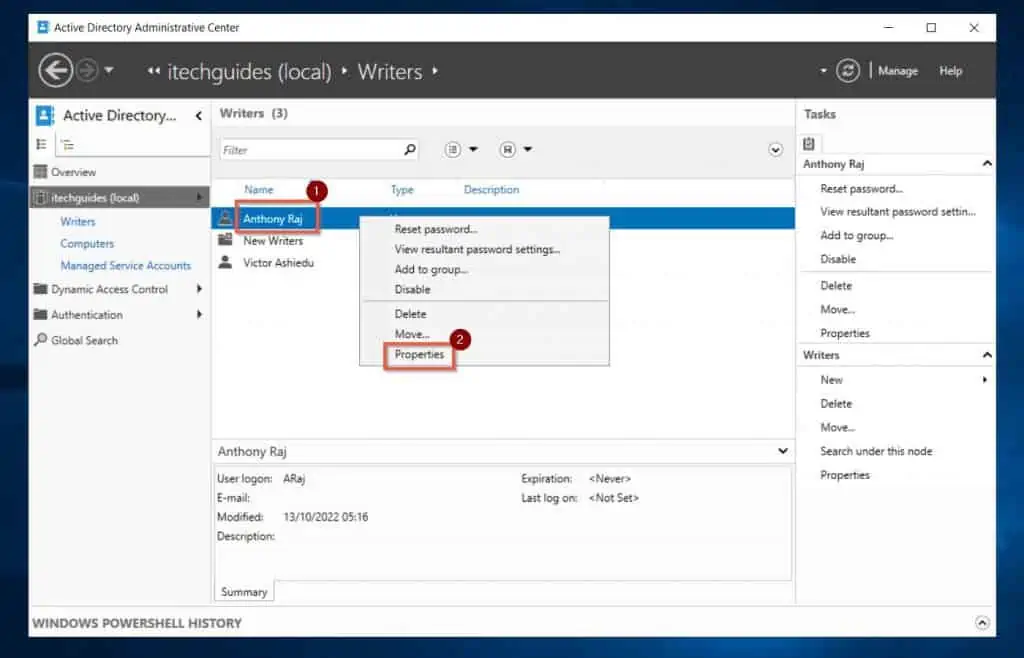Select the Victor Ashiedu user row

pyautogui.click(x=503, y=262)
